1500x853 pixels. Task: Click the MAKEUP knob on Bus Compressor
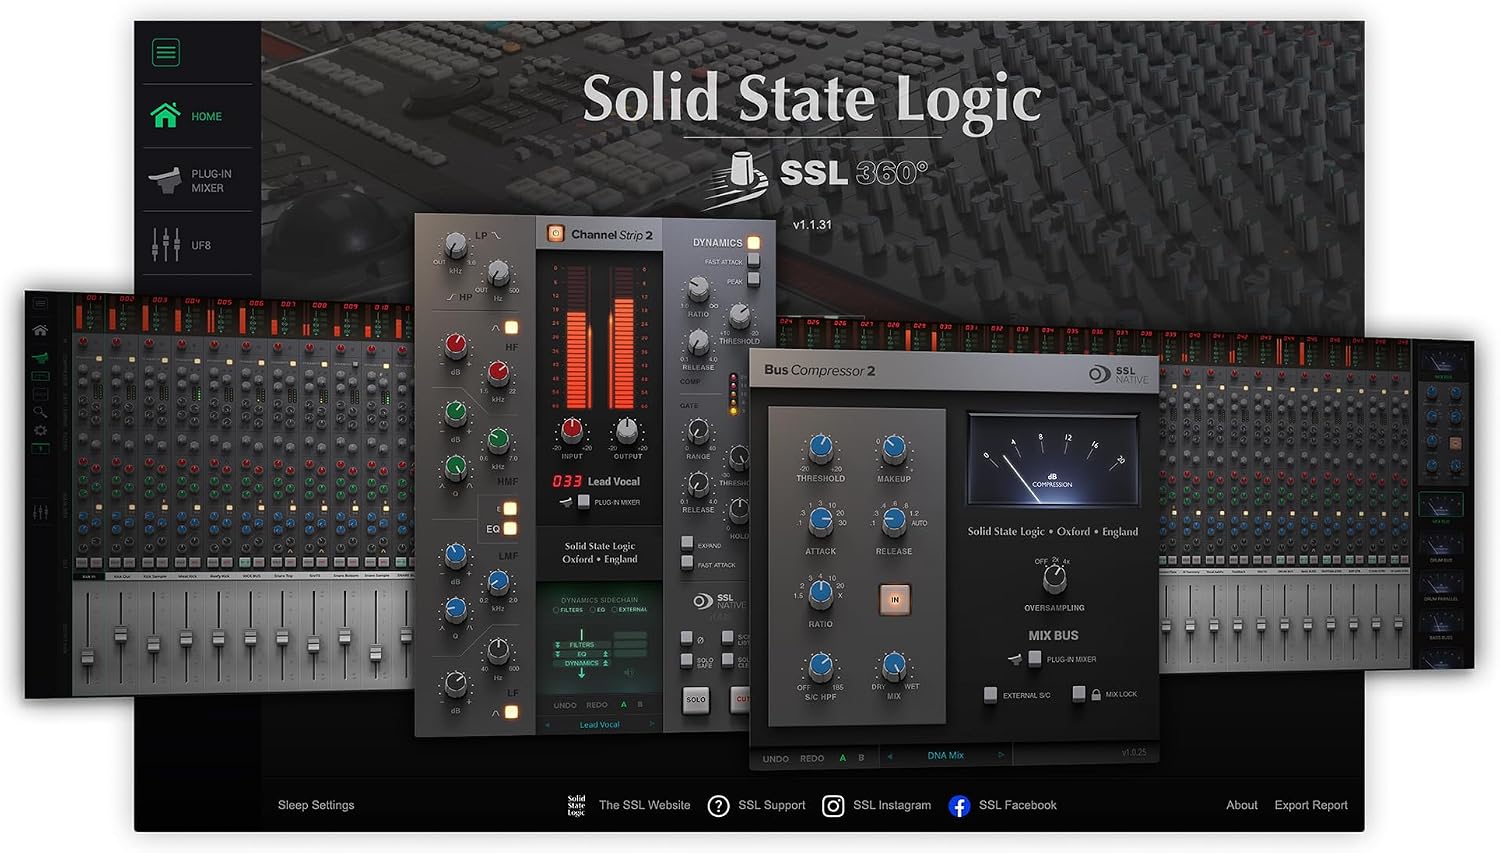894,449
